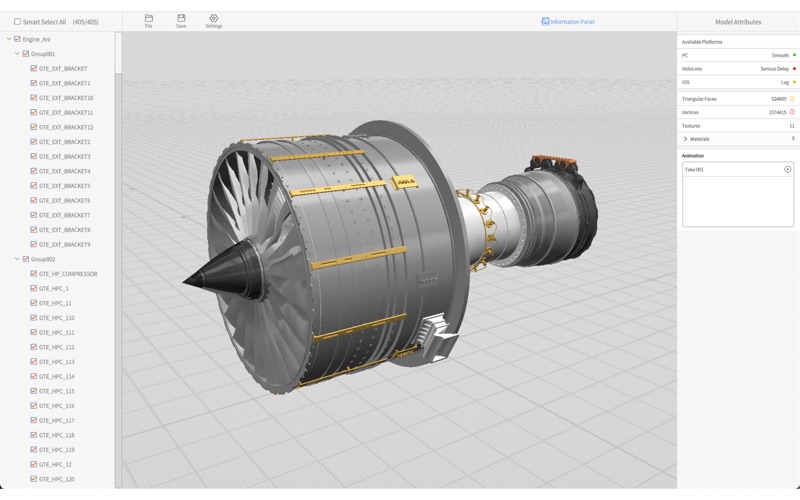The height and width of the screenshot is (500, 800).
Task: Click the Triangular Faces warning icon
Action: pos(792,98)
